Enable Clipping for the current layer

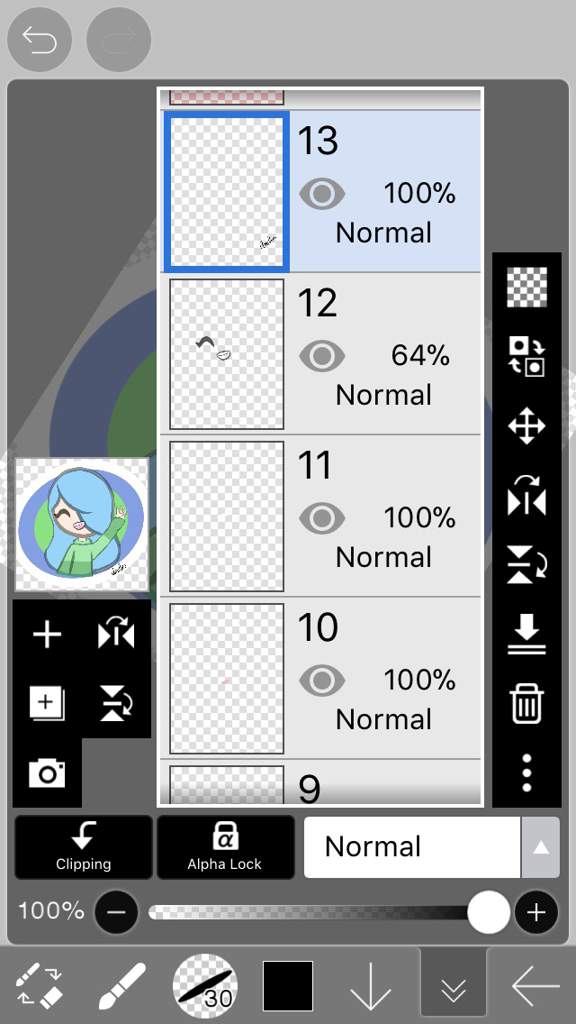(83, 847)
